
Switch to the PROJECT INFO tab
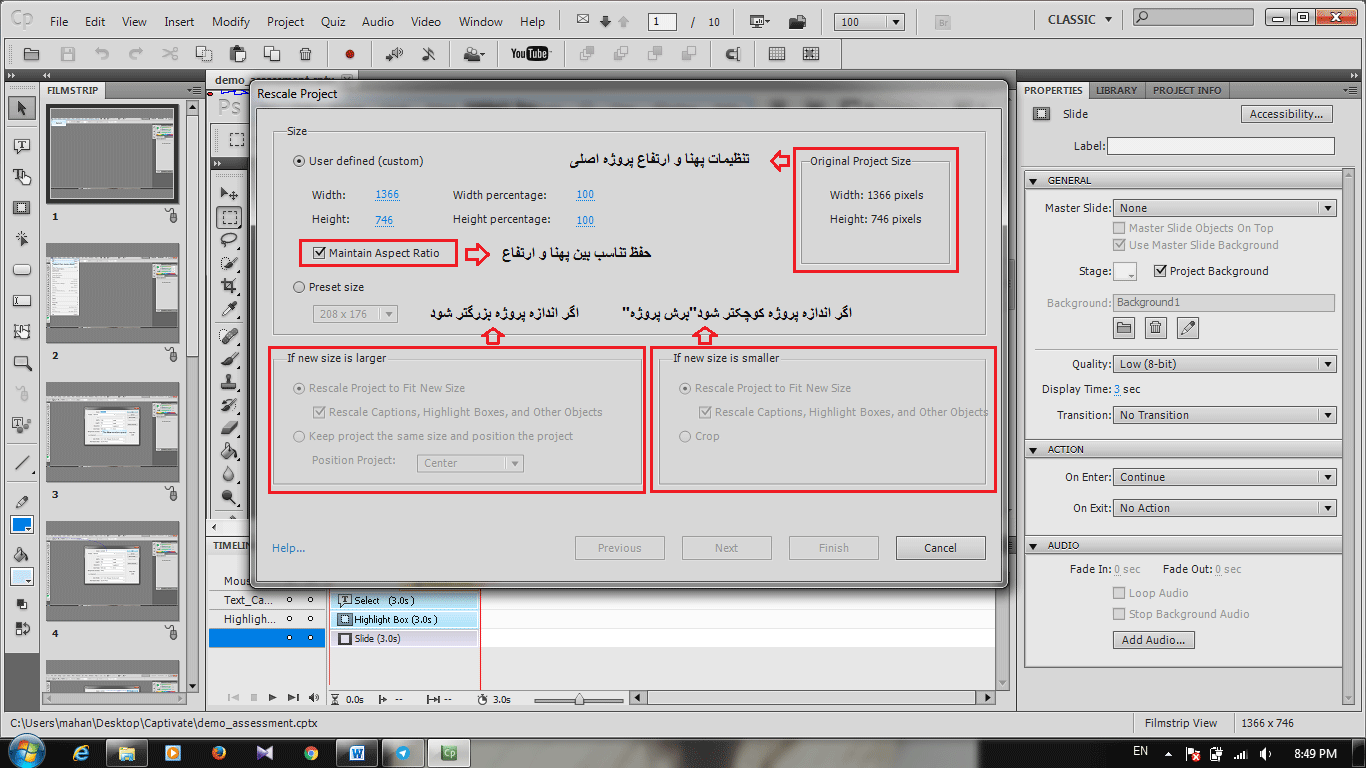click(x=1187, y=90)
